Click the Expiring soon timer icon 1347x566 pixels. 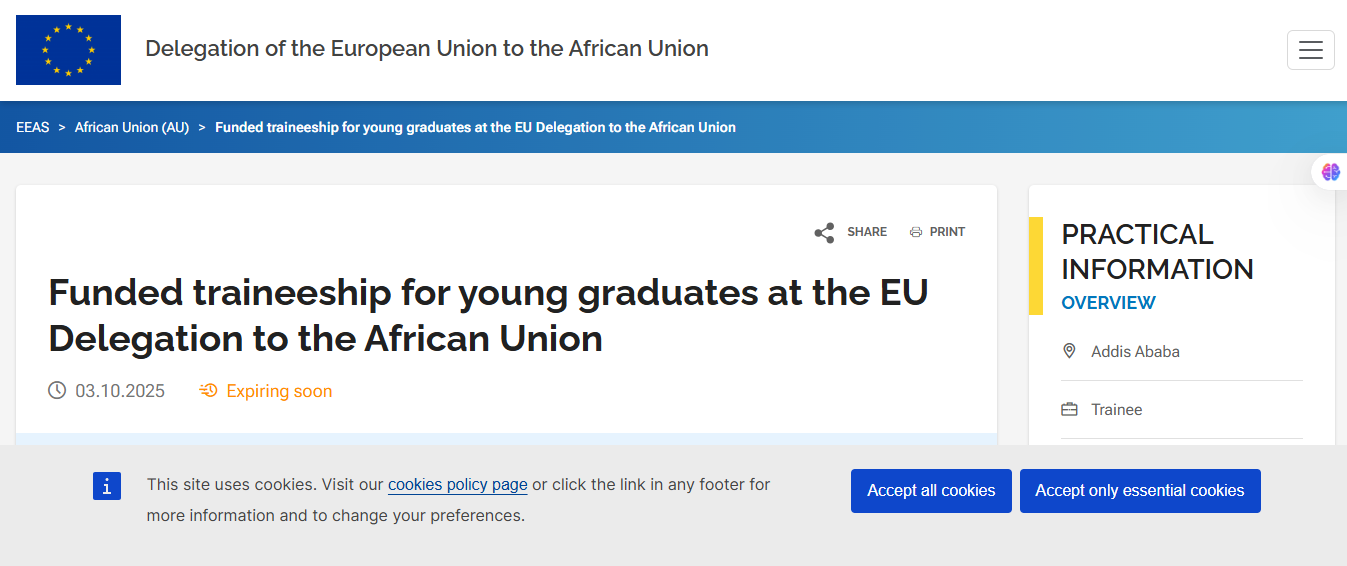(208, 391)
